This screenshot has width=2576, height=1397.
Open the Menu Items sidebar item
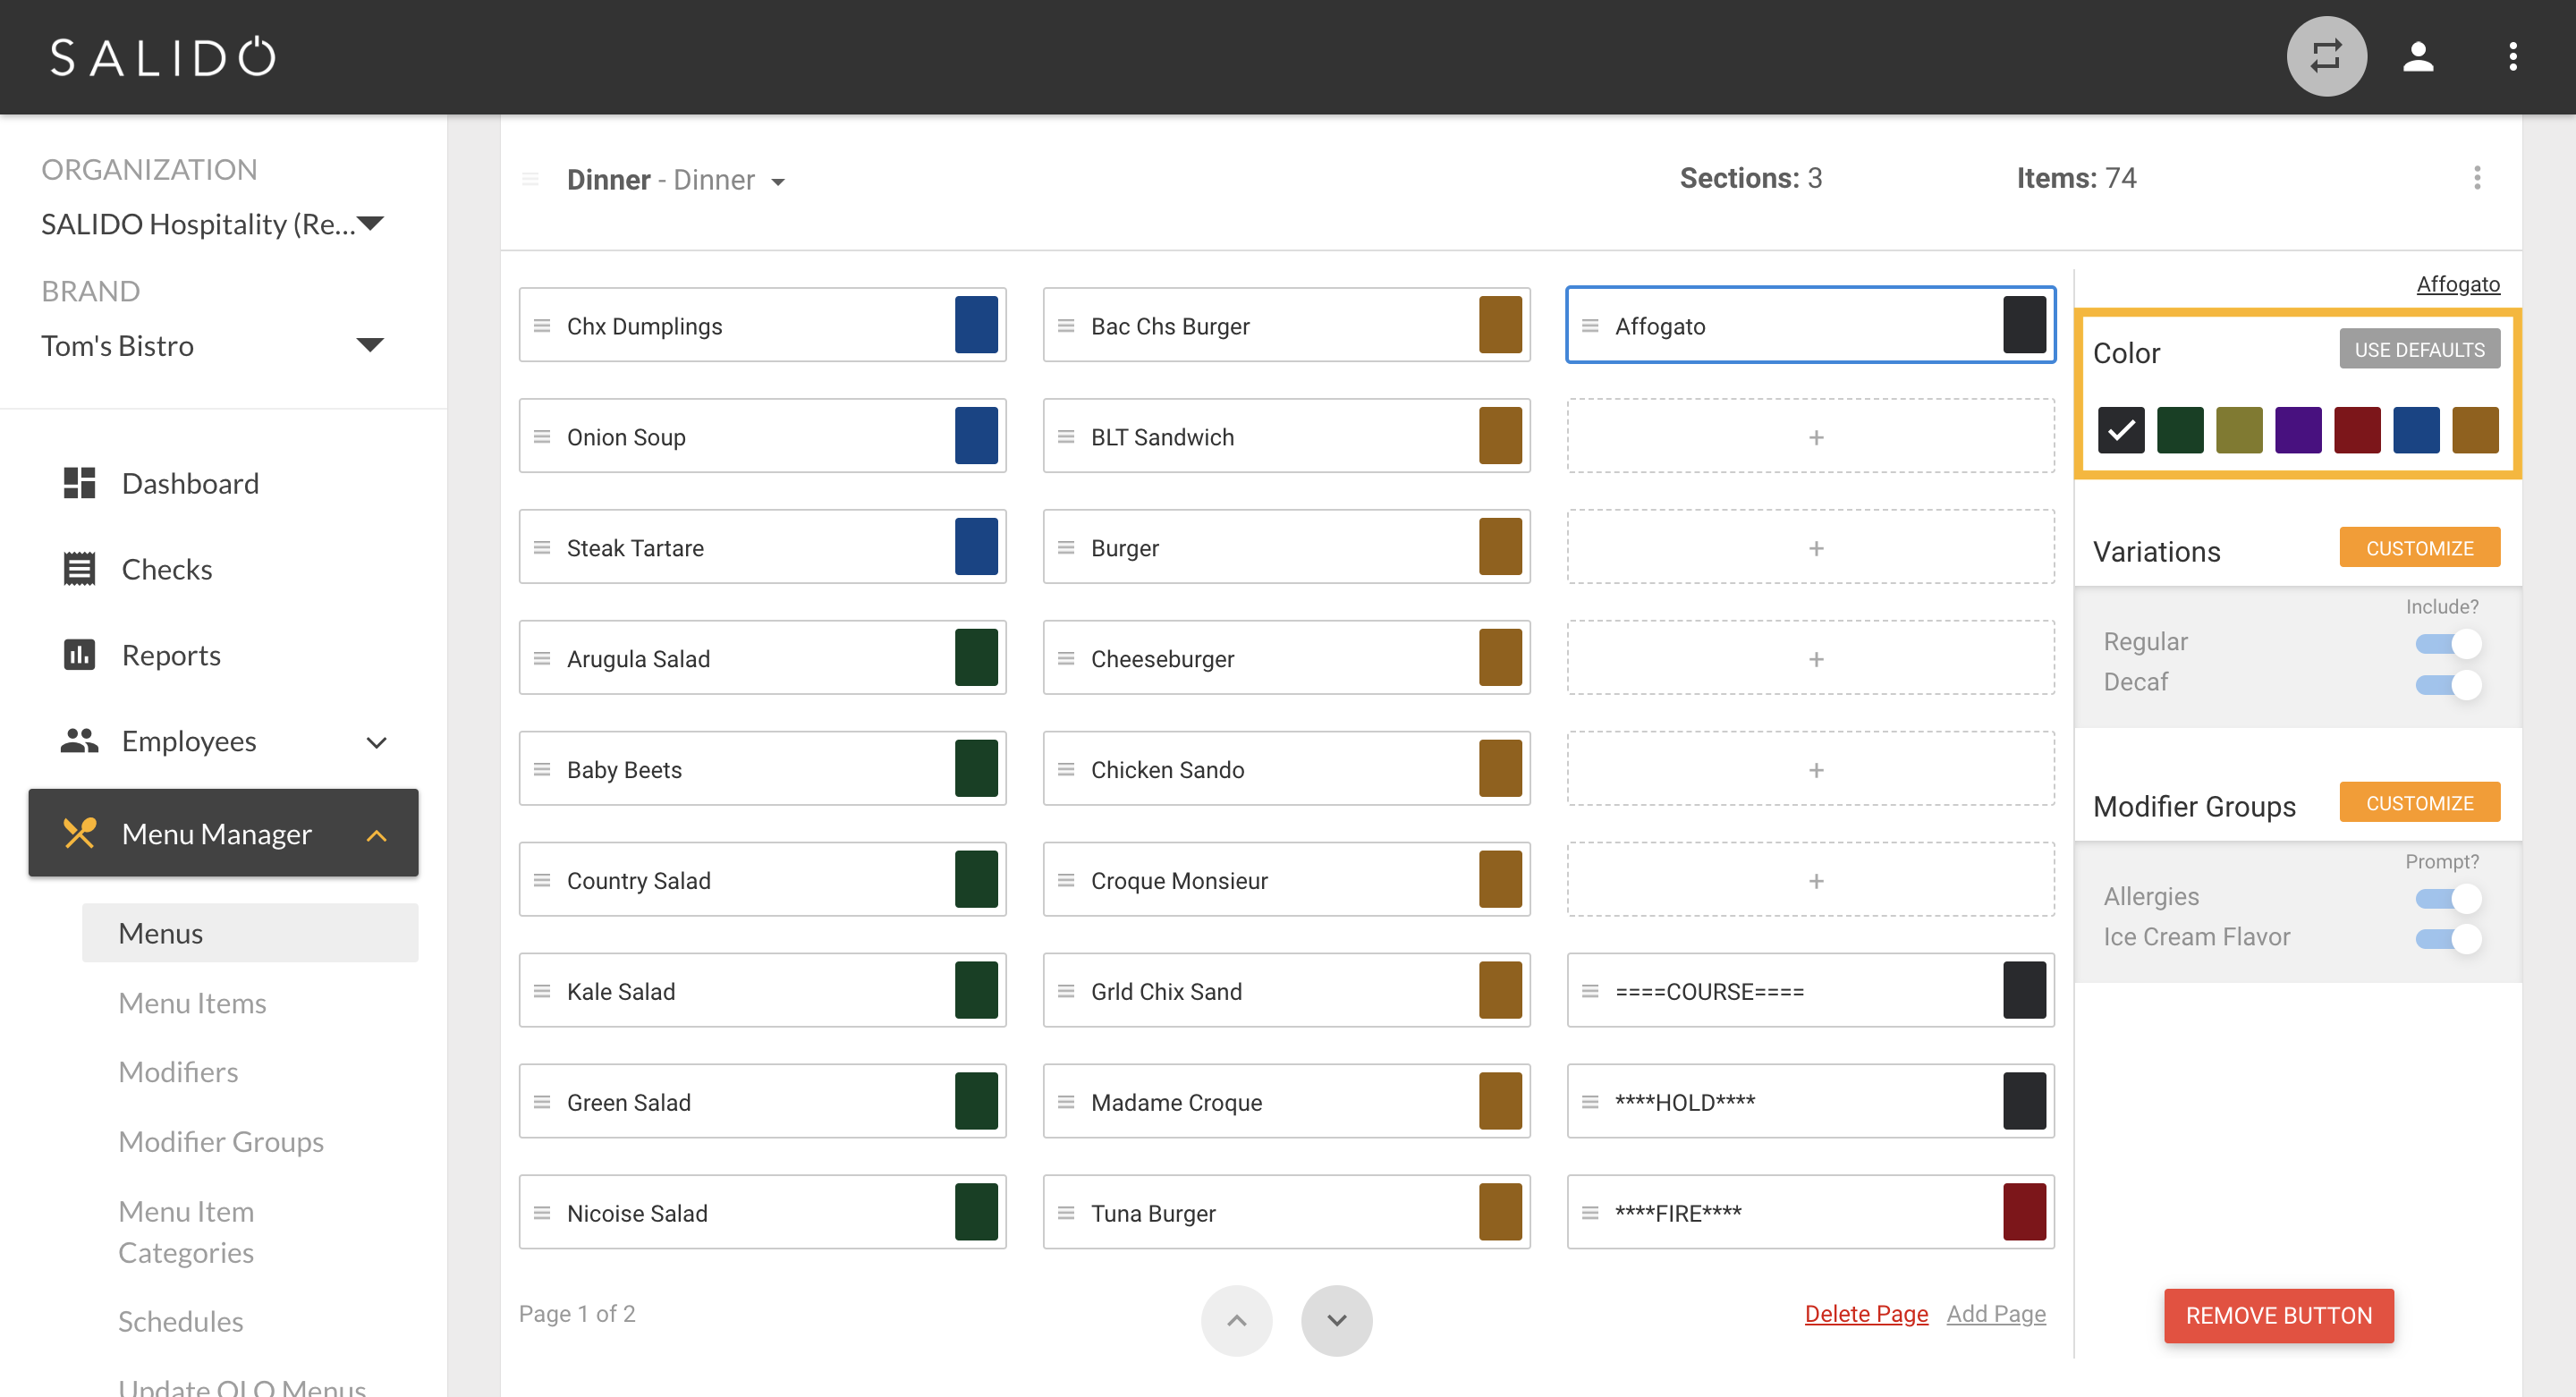coord(192,1003)
